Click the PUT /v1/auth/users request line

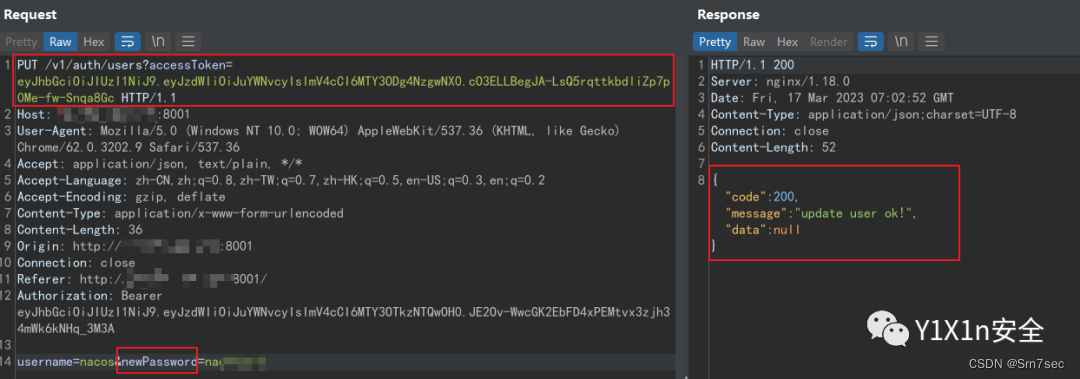tap(125, 65)
